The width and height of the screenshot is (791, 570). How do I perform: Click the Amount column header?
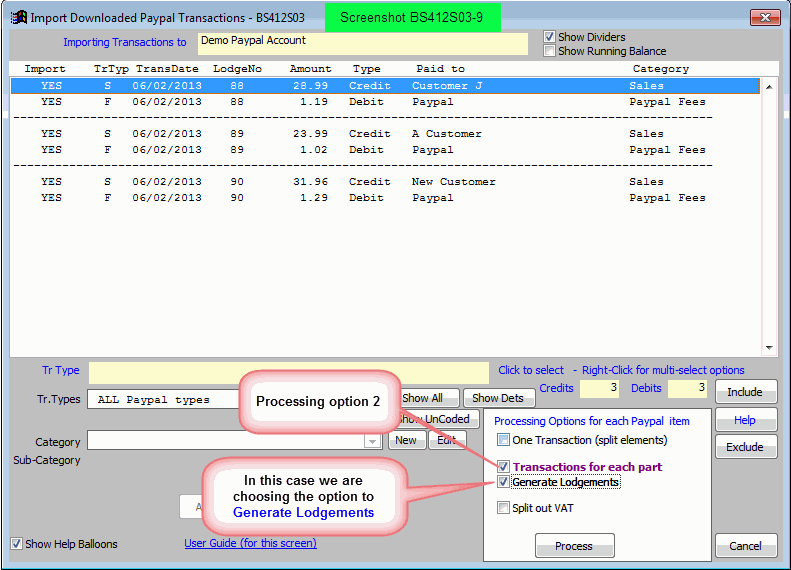(310, 69)
